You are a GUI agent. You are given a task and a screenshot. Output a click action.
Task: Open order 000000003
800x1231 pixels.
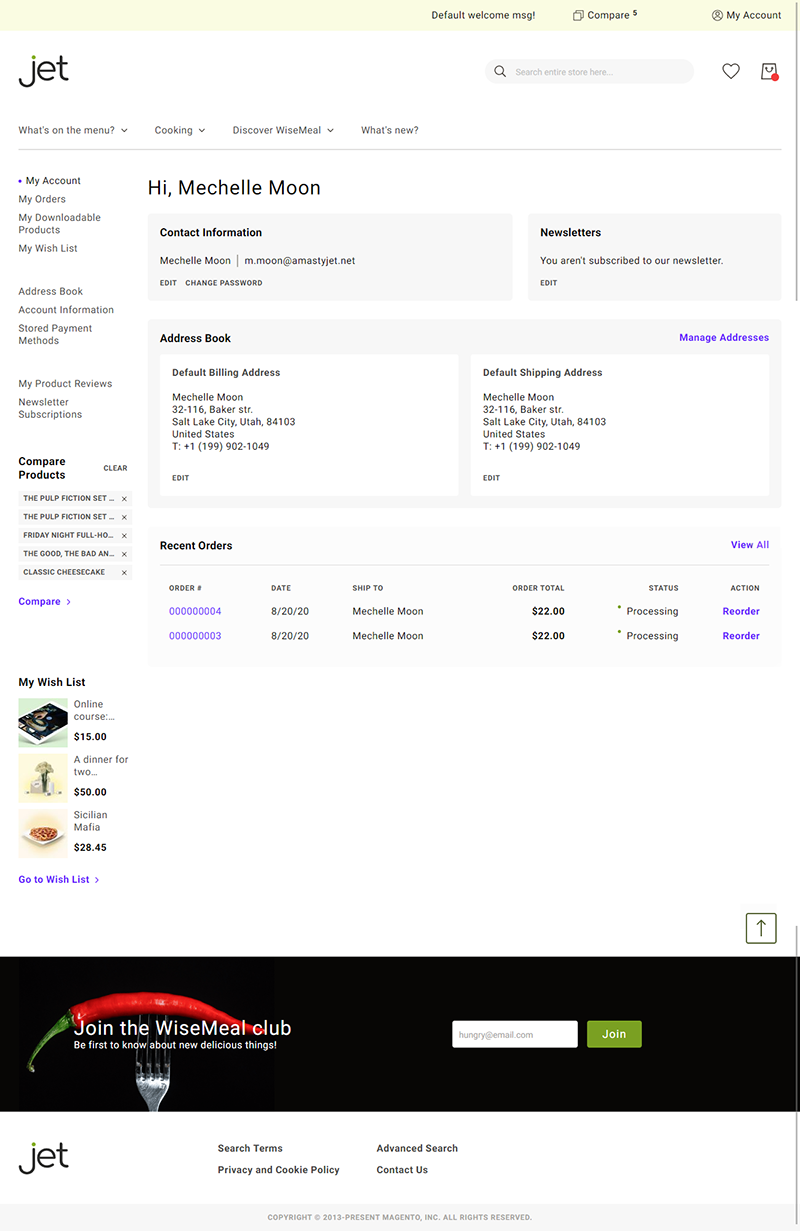point(195,636)
